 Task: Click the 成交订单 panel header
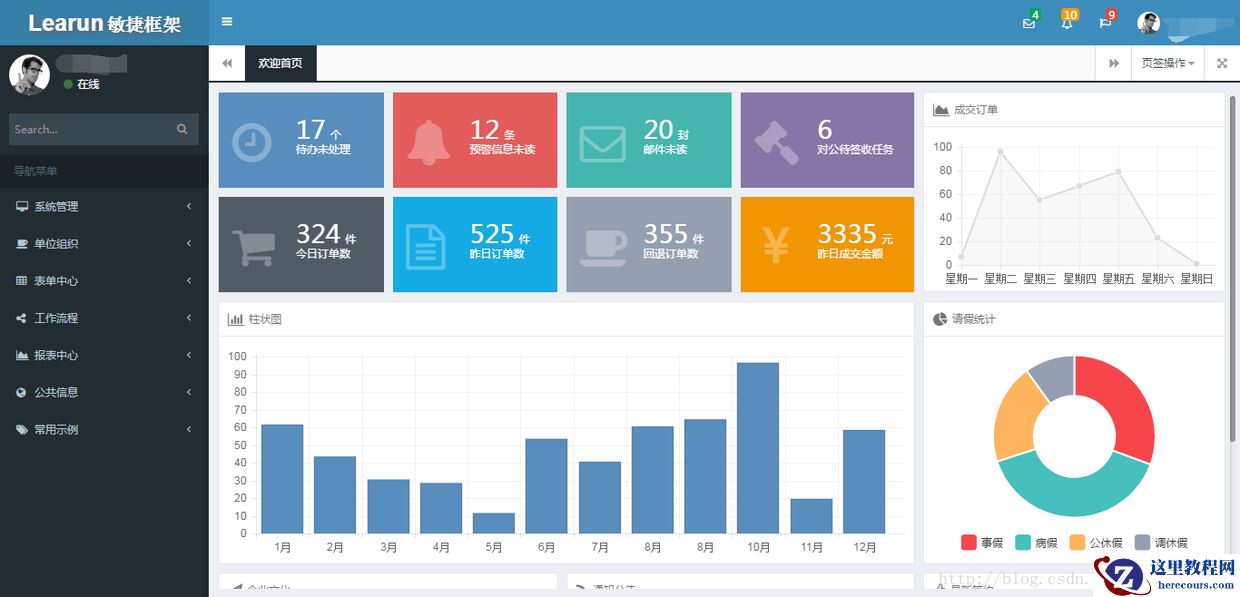(x=1074, y=110)
